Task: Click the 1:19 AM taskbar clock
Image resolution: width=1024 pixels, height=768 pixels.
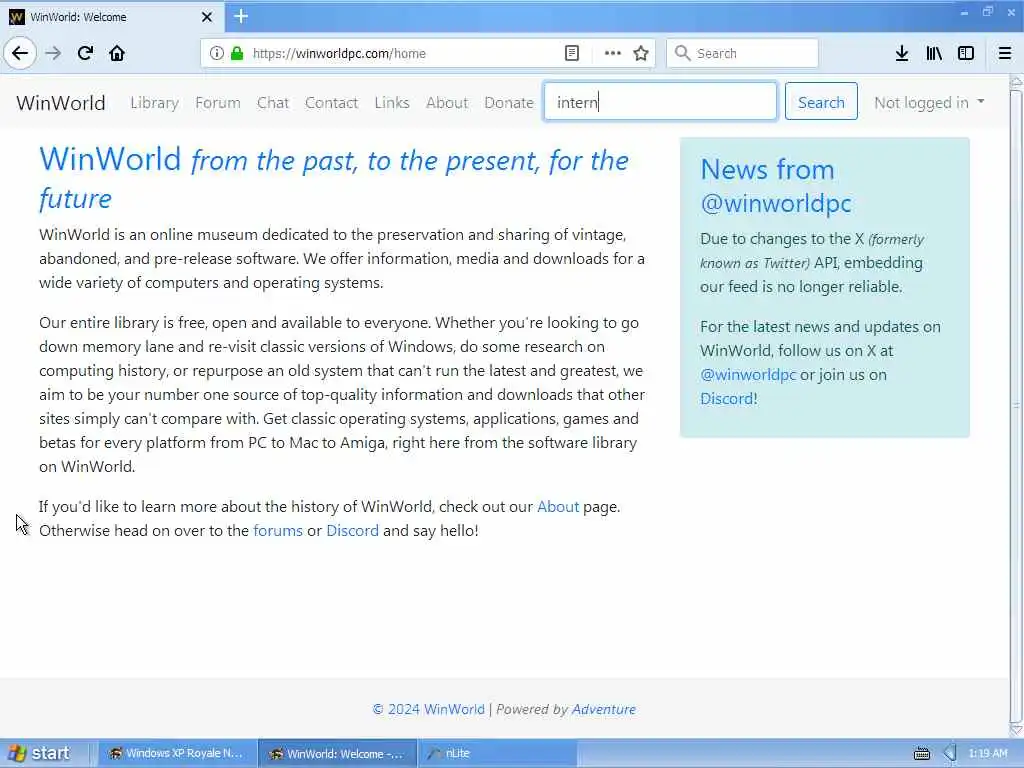Action: [988, 753]
